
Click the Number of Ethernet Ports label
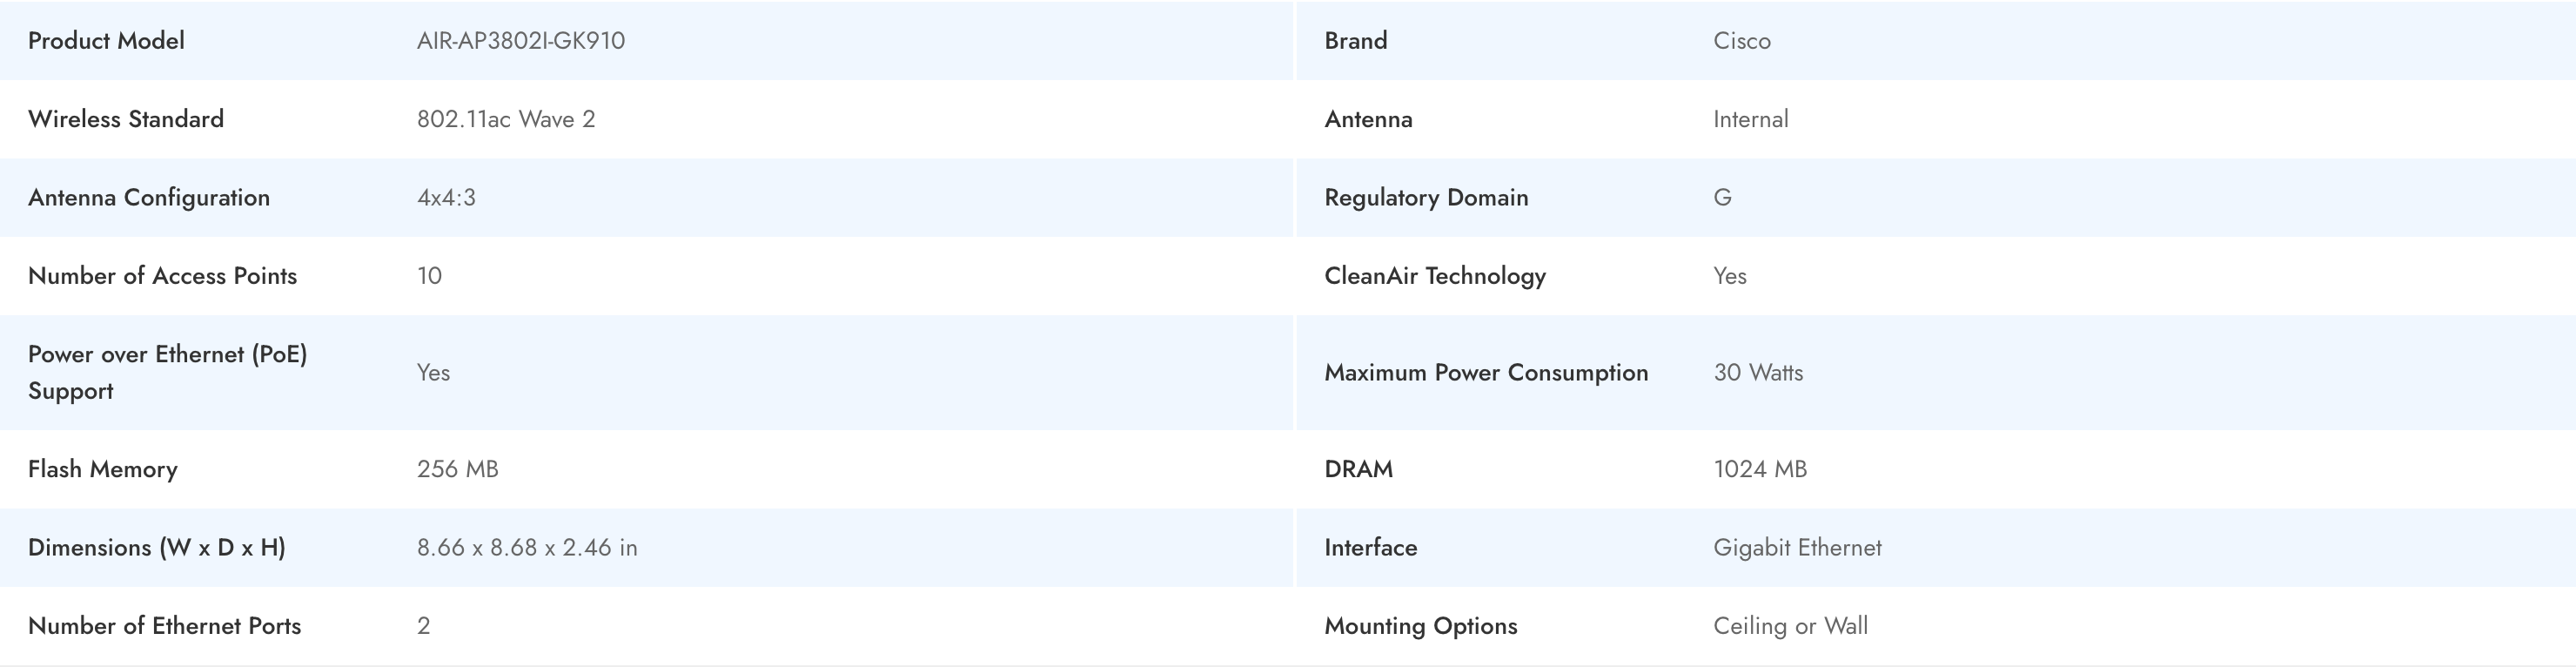coord(164,626)
